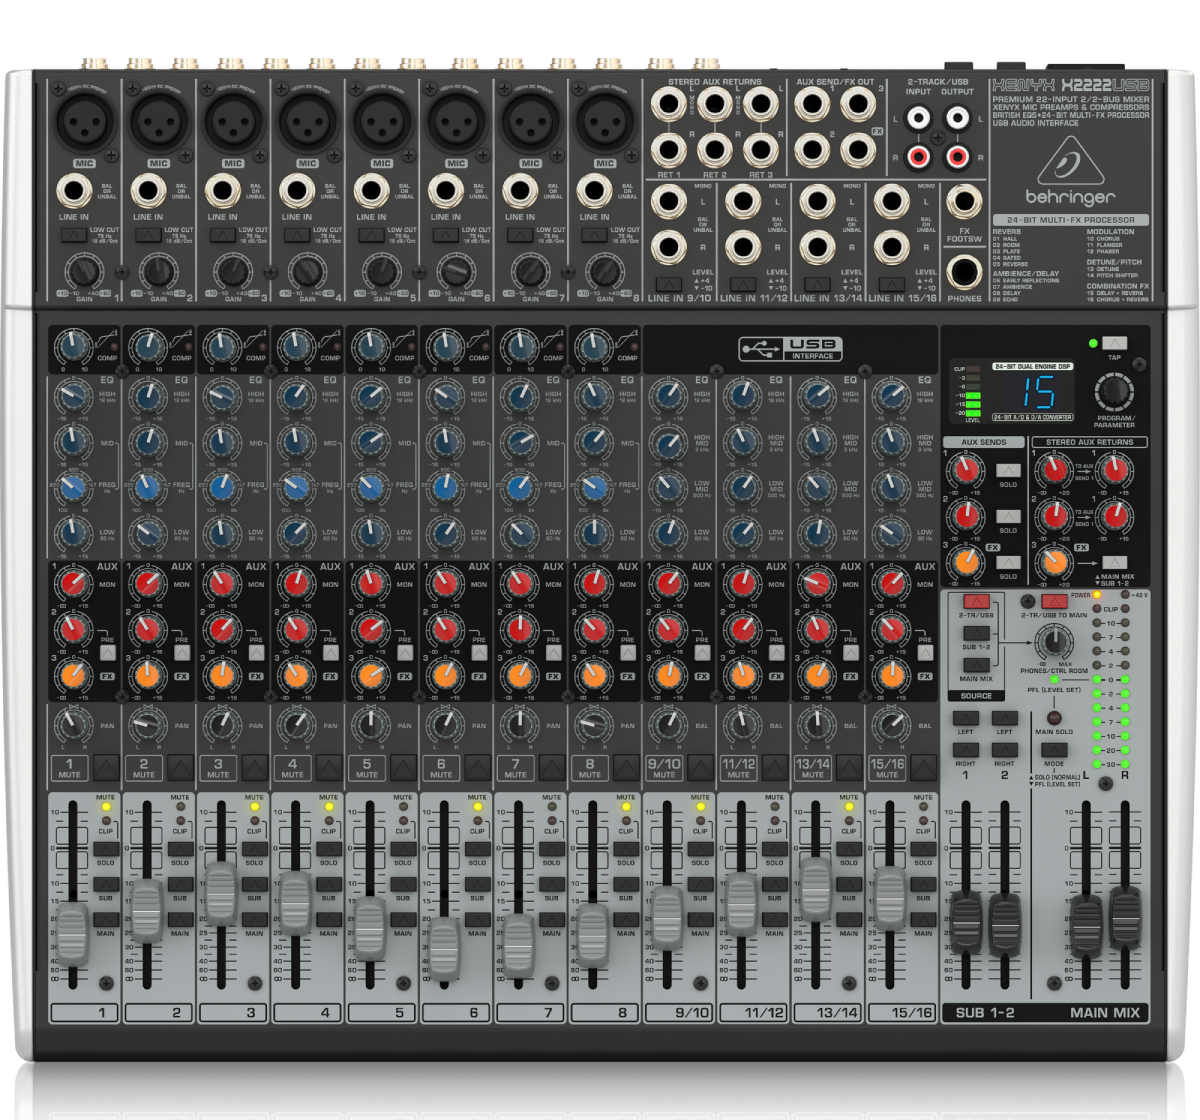Click the Line In 9/10 left jack
Viewport: 1200px width, 1120px height.
pyautogui.click(x=667, y=201)
